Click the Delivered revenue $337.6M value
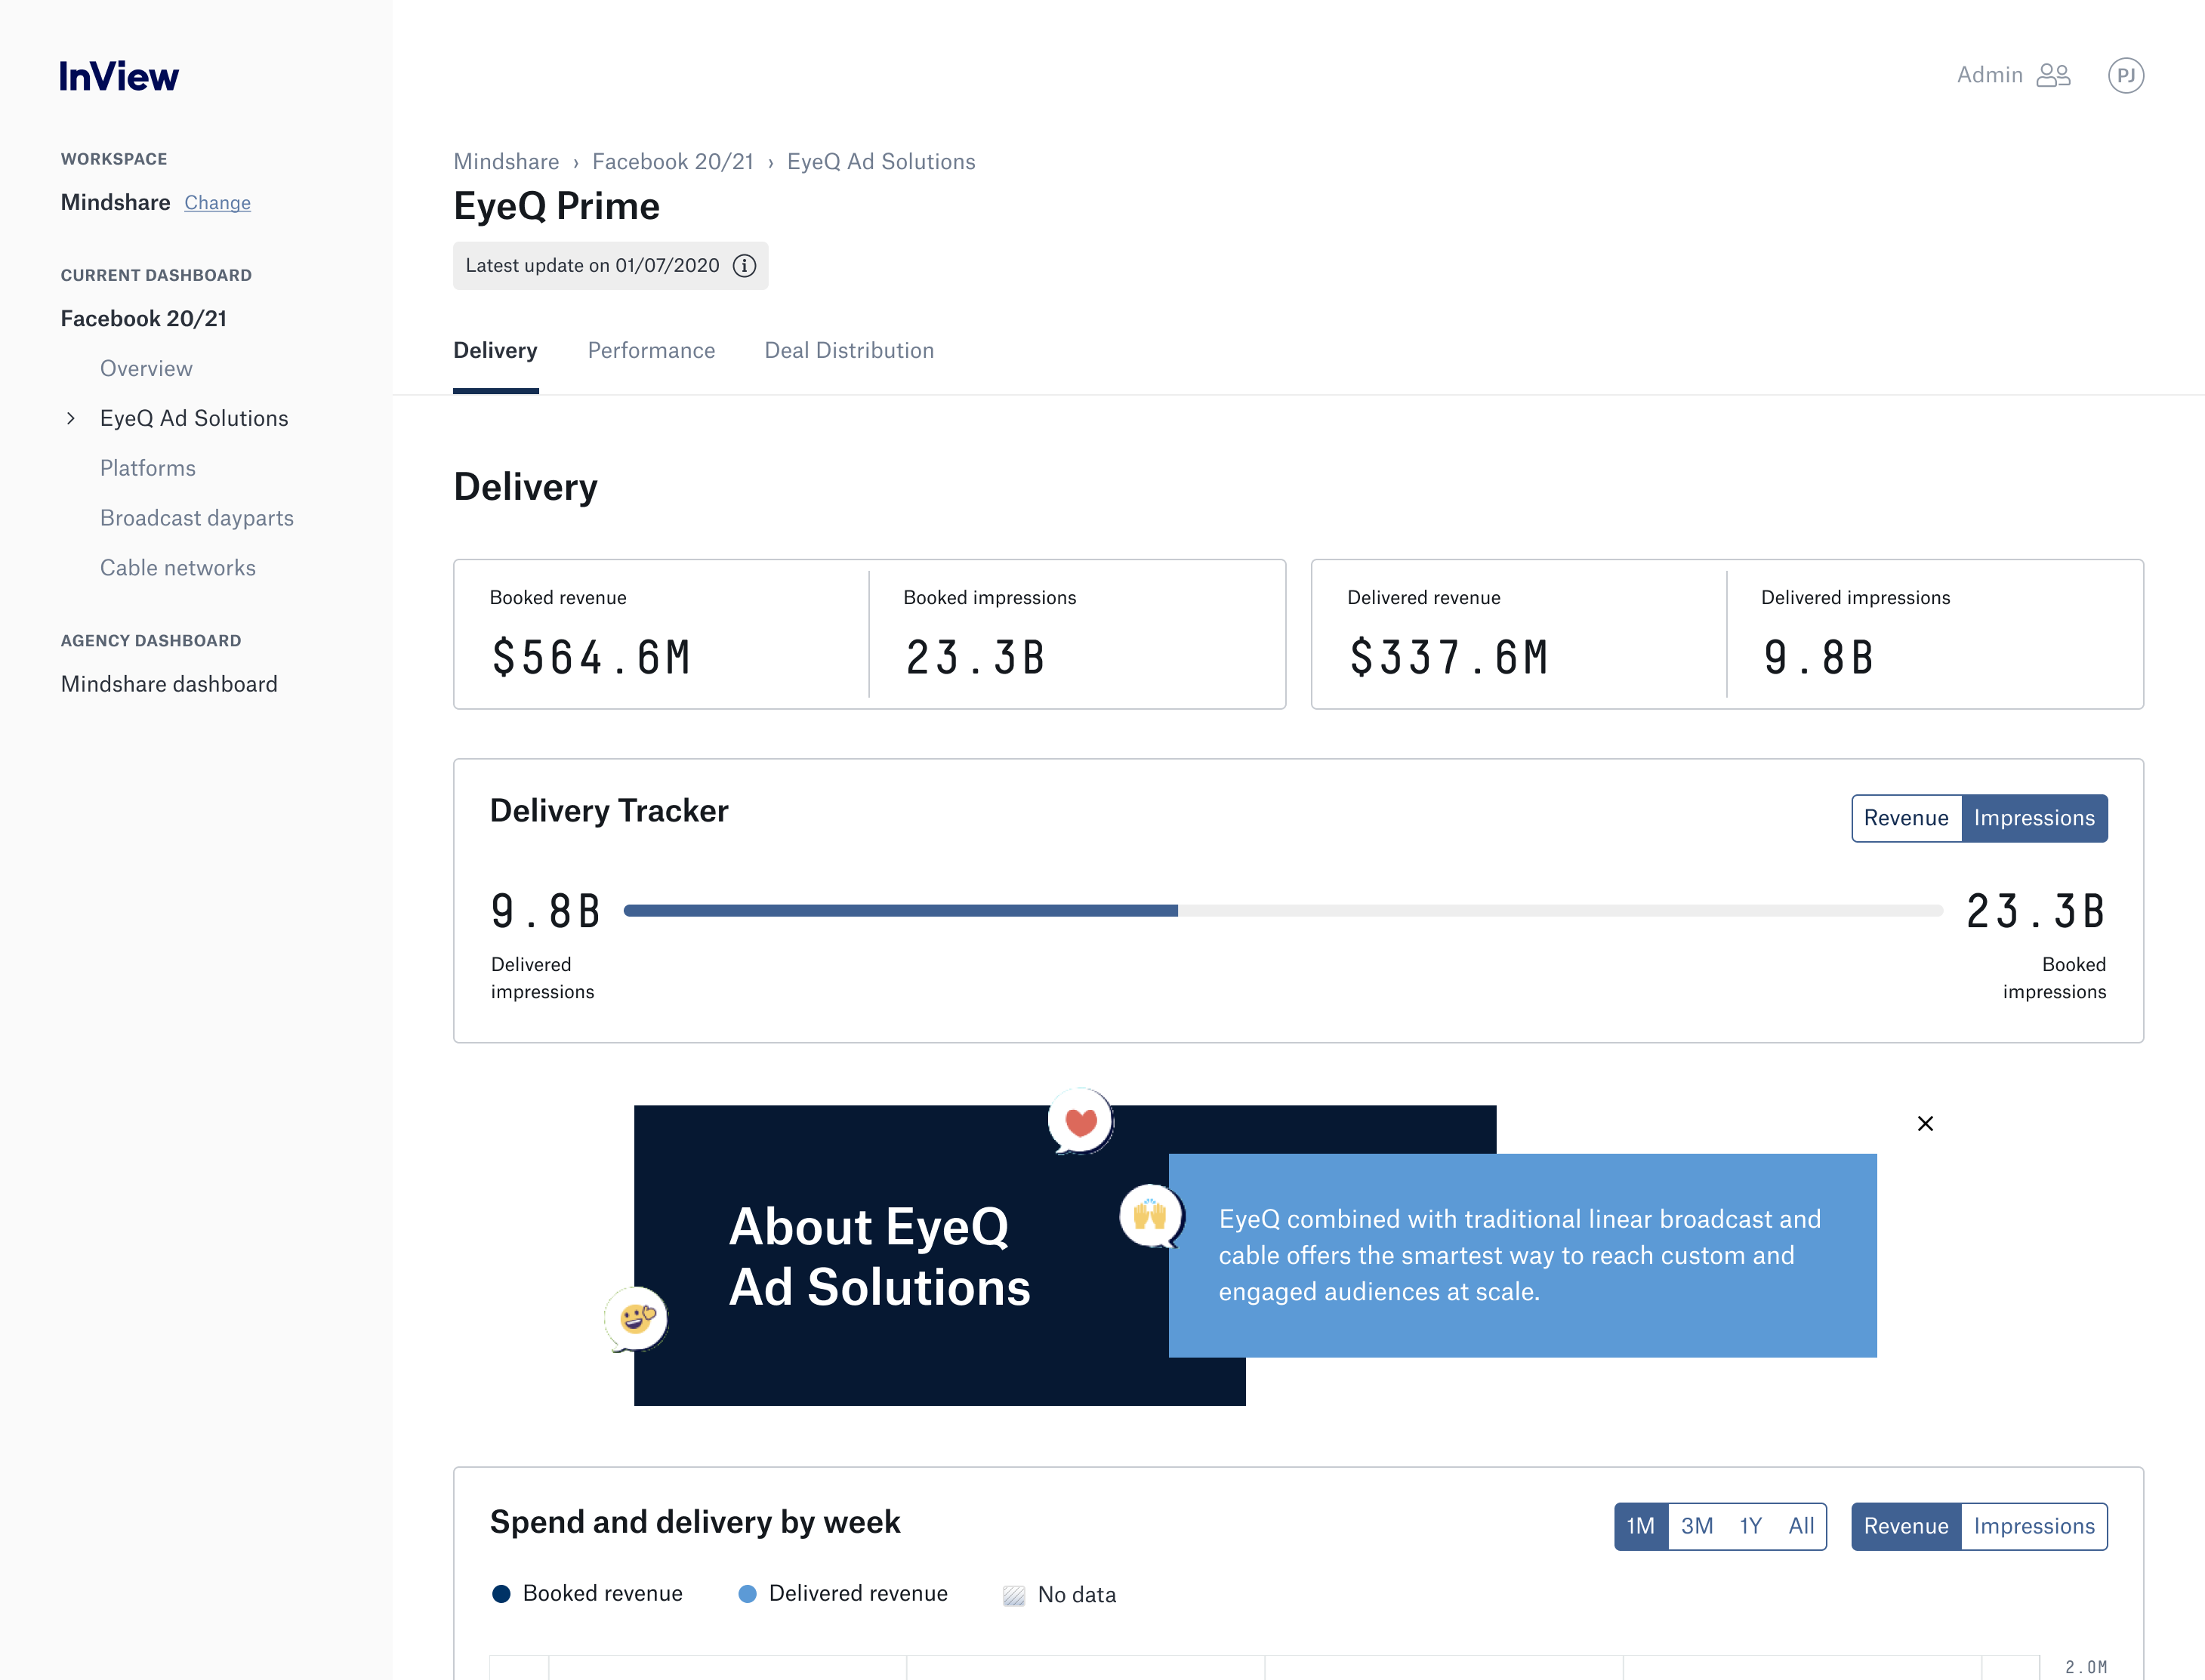Viewport: 2205px width, 1680px height. pos(1449,658)
